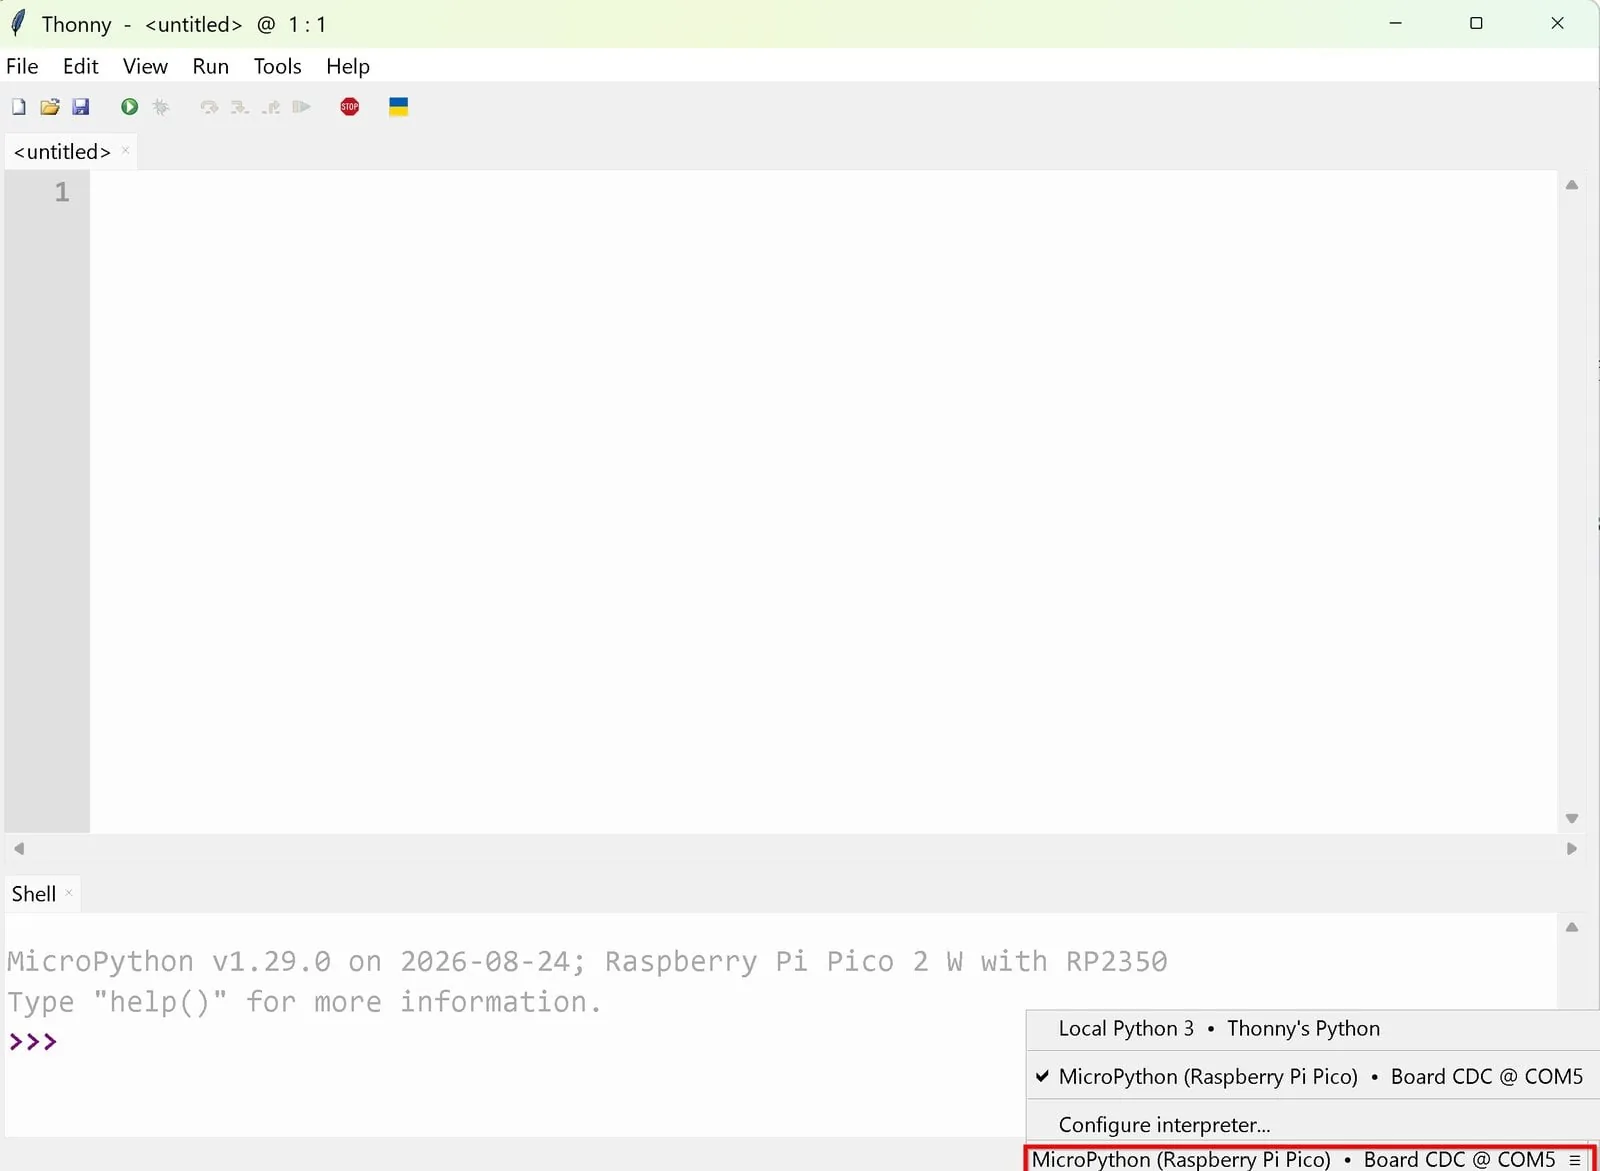Open the Run menu

[210, 66]
